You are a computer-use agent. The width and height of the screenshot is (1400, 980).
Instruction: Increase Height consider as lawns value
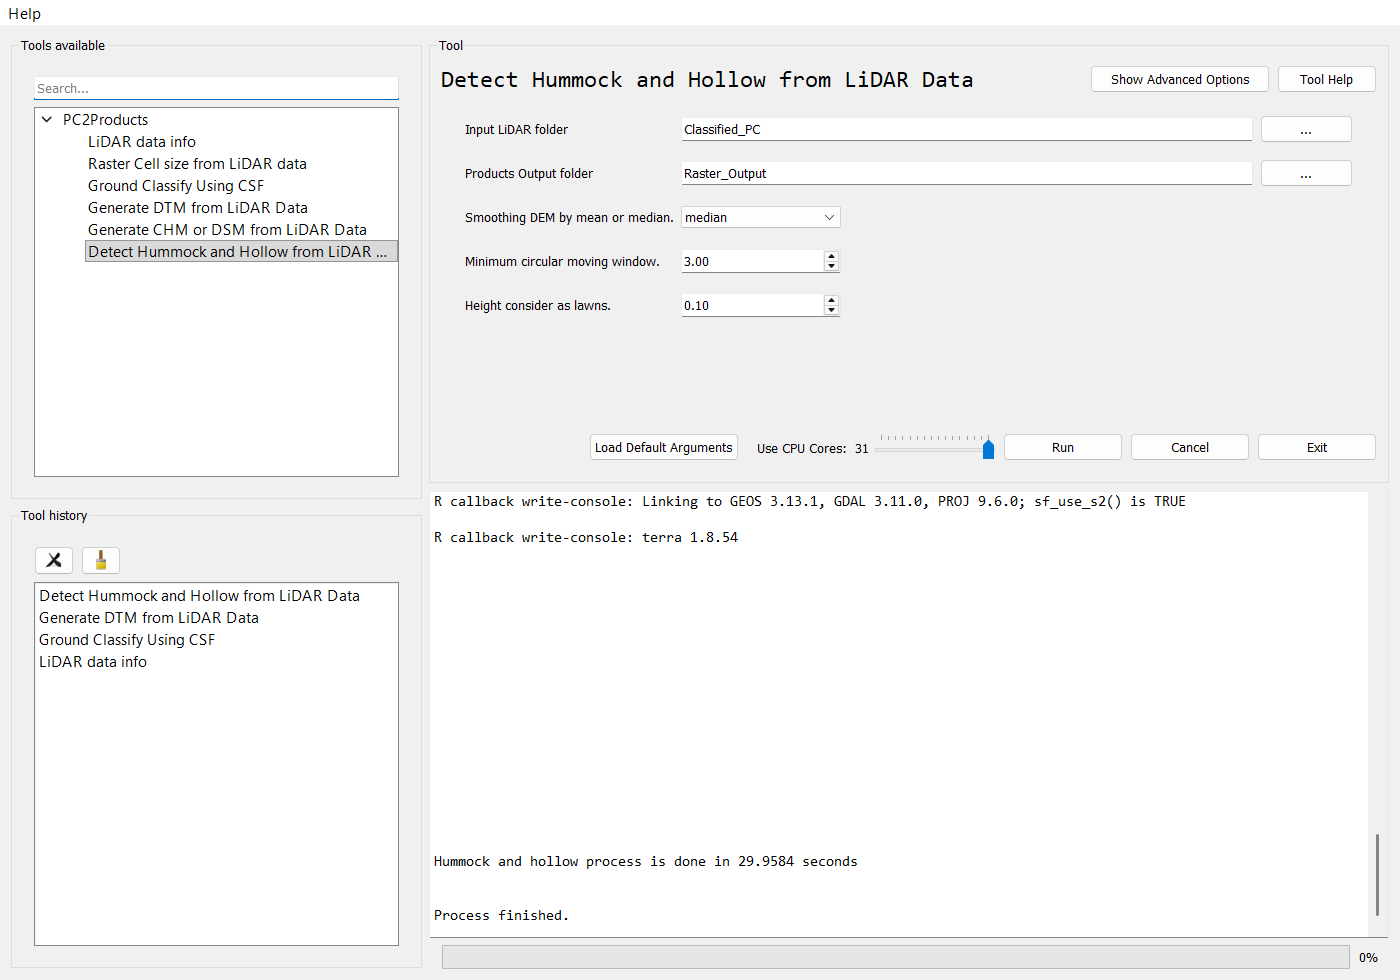pyautogui.click(x=831, y=300)
